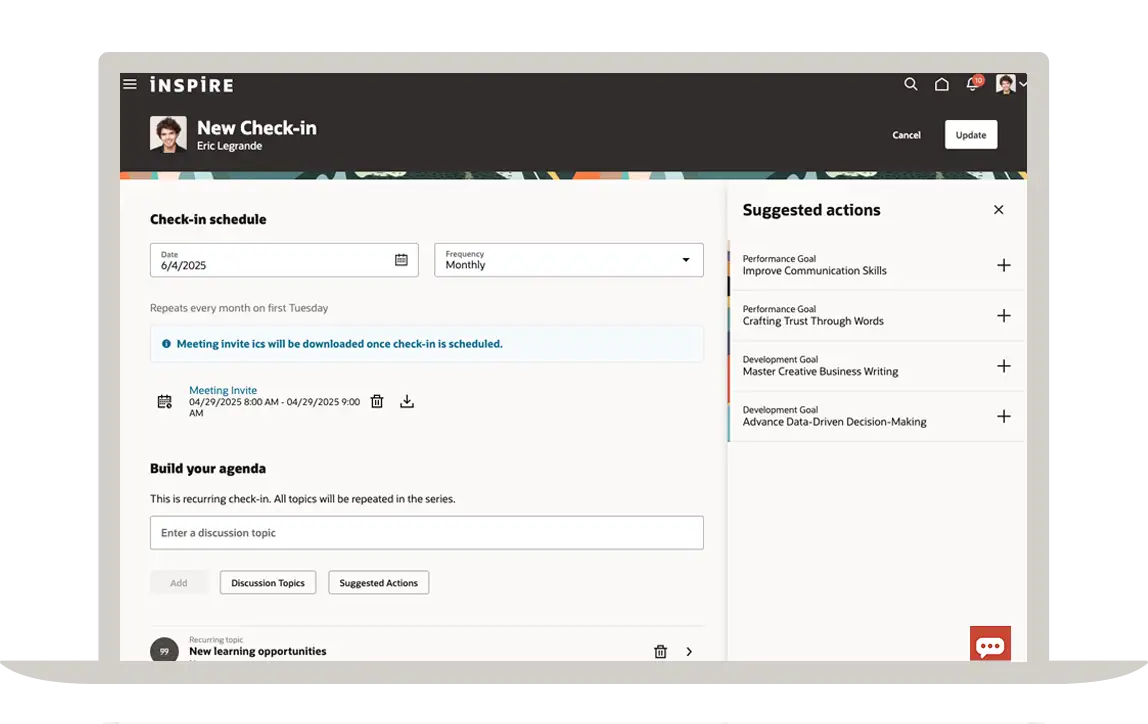This screenshot has height=724, width=1148.
Task: Open the notifications bell
Action: (x=972, y=85)
